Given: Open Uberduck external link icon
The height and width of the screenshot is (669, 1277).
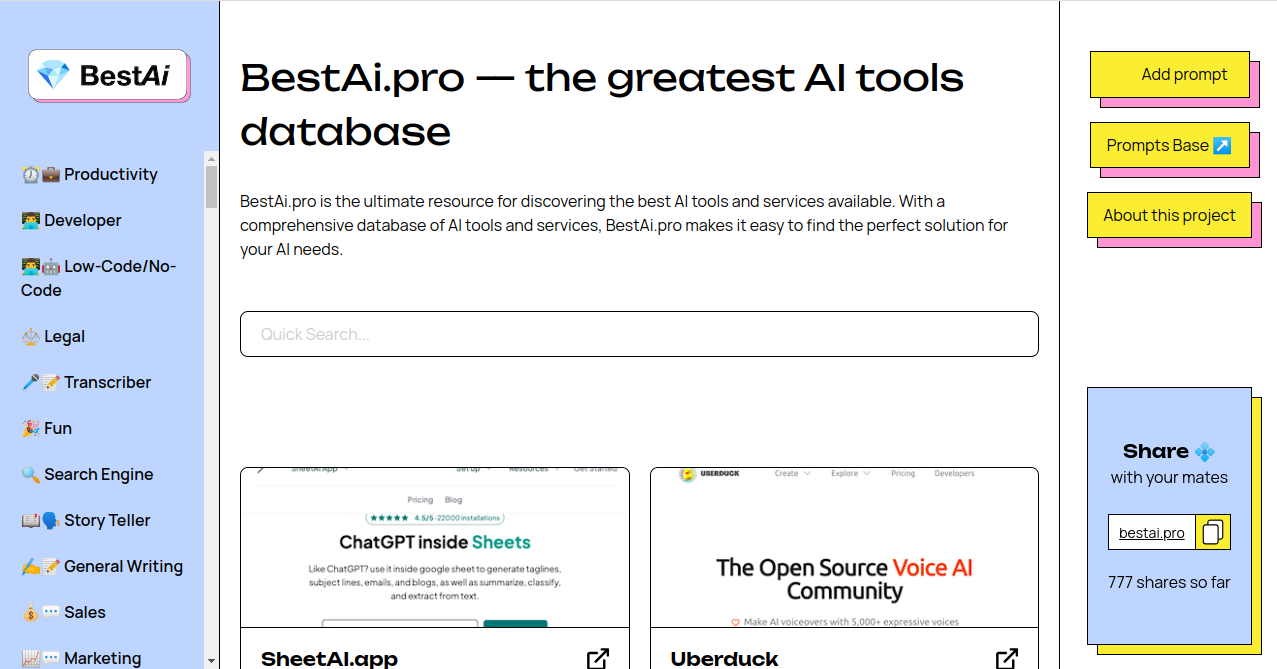Looking at the screenshot, I should point(1007,659).
